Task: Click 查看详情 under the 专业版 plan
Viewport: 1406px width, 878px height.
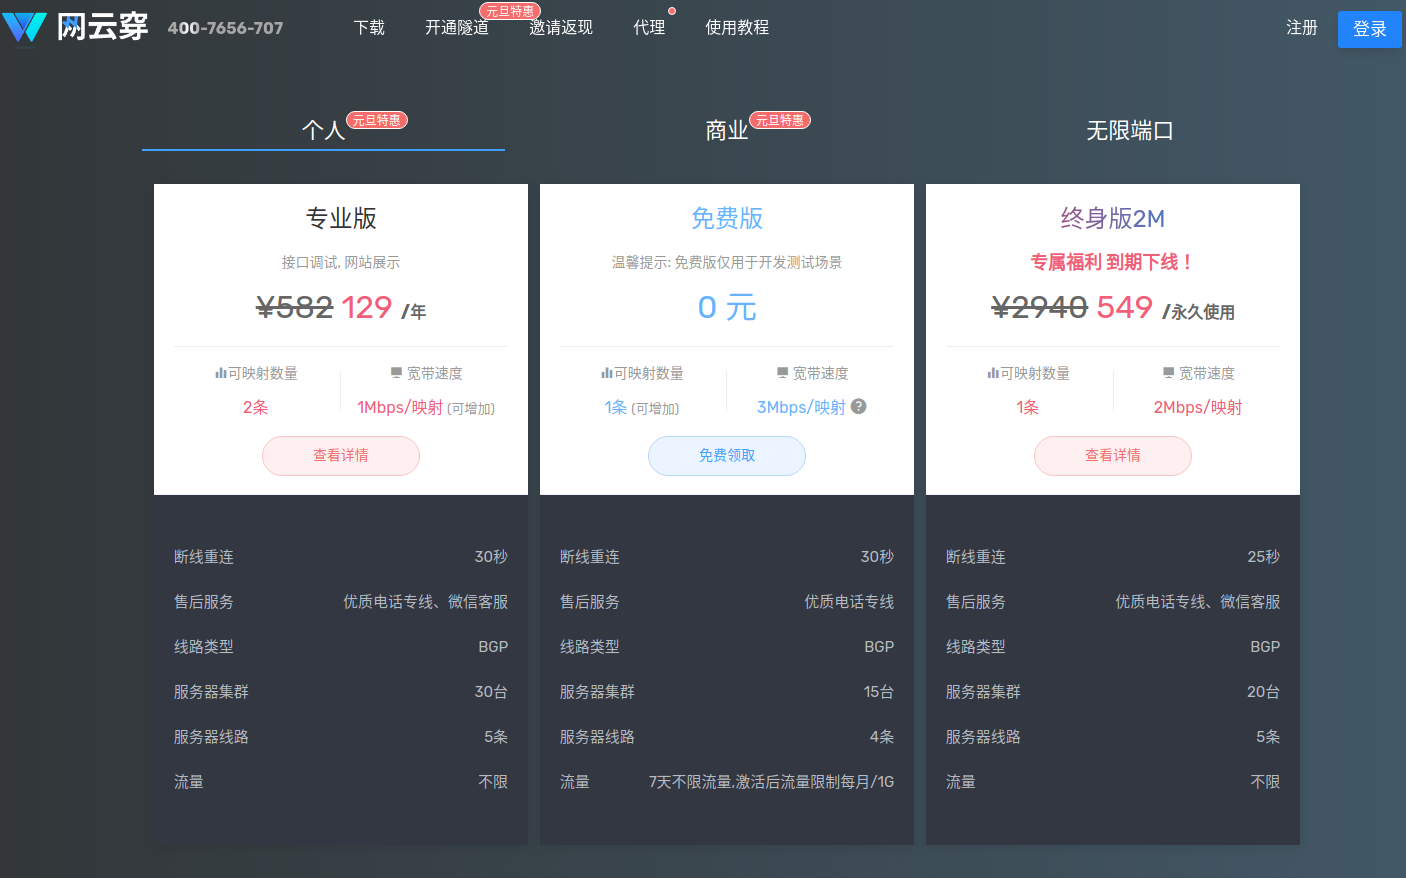Action: click(x=340, y=455)
